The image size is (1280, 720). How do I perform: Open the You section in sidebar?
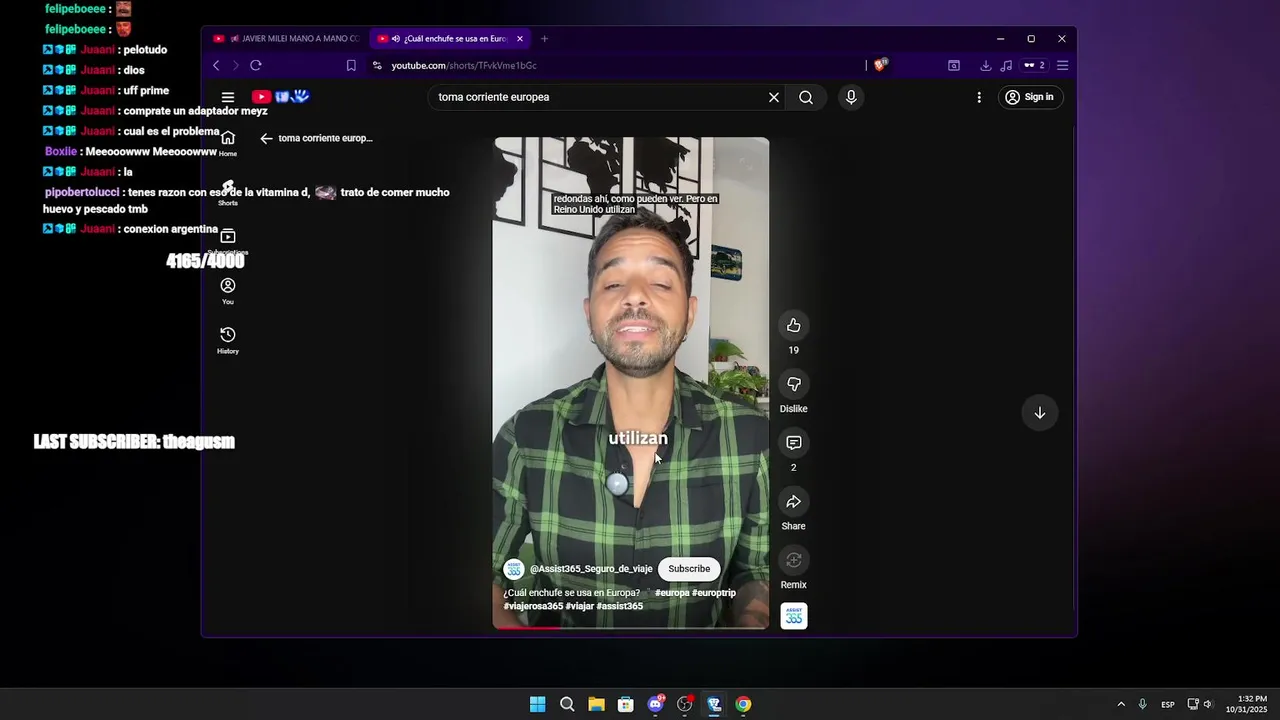point(228,291)
